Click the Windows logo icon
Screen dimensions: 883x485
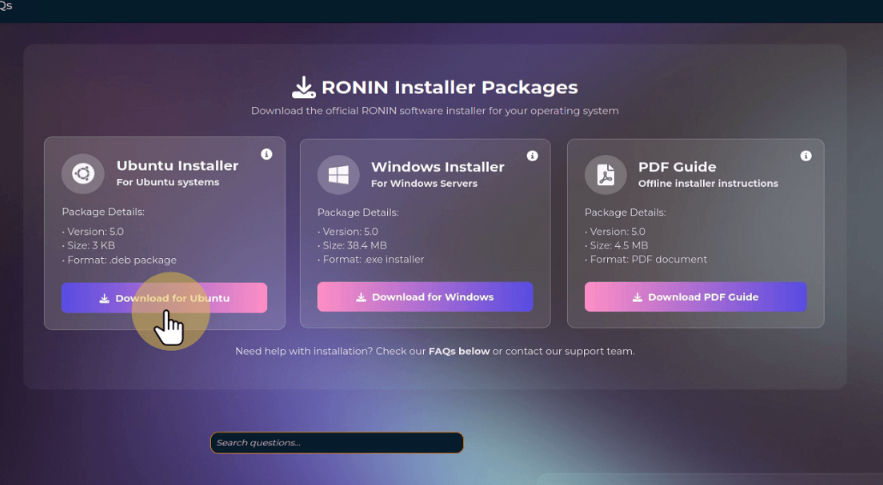pyautogui.click(x=338, y=175)
